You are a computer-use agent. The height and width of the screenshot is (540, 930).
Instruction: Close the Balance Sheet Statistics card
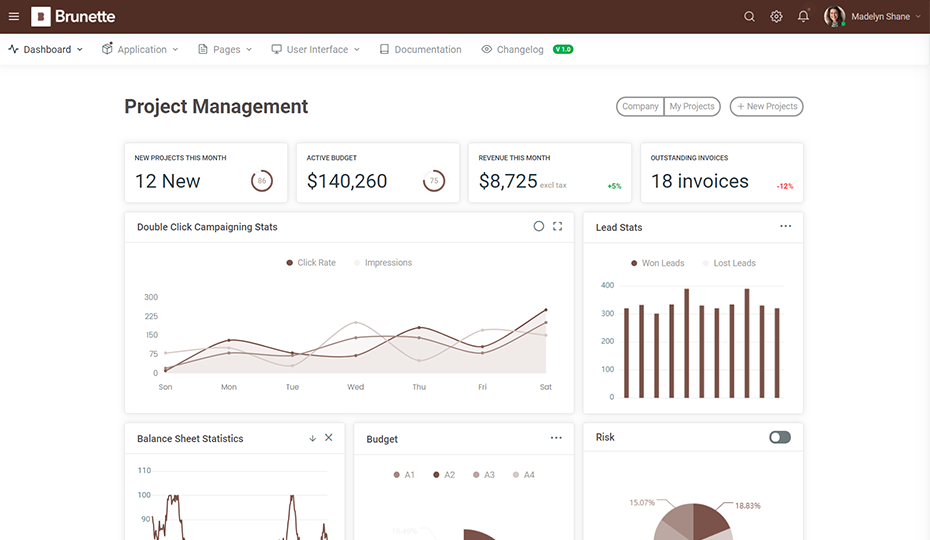329,437
